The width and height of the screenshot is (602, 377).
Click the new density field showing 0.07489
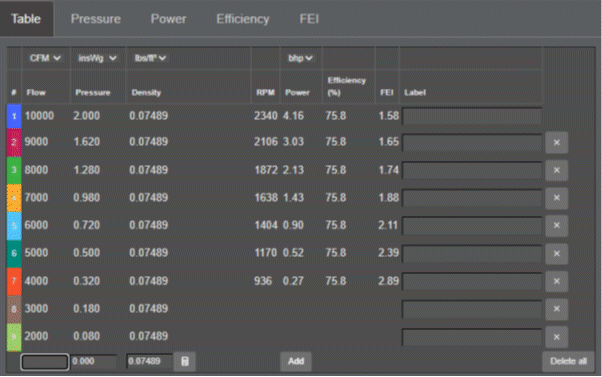click(149, 361)
